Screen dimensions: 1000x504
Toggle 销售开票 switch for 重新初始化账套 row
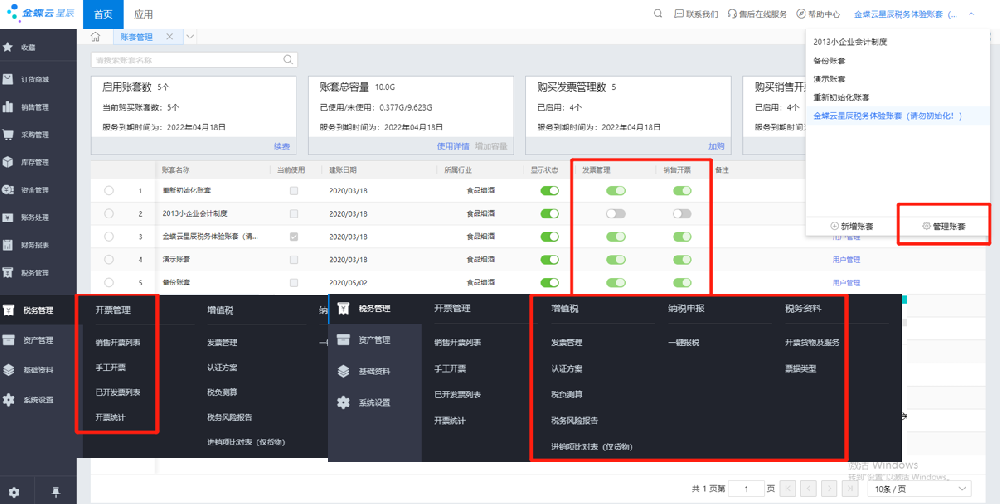(x=682, y=190)
